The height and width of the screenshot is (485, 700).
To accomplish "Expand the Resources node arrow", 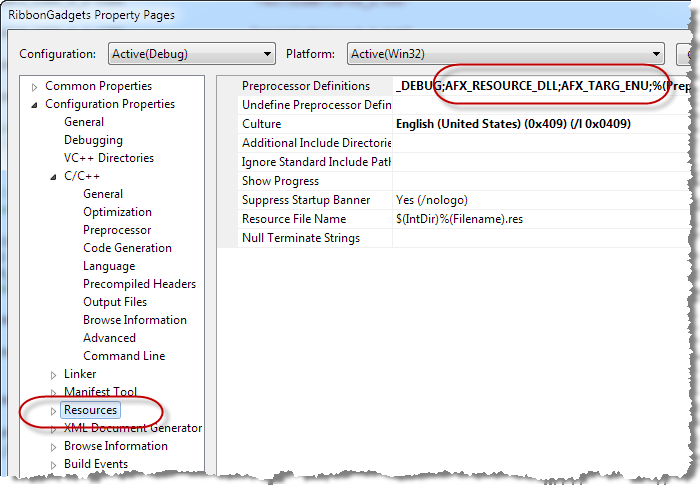I will [x=54, y=411].
